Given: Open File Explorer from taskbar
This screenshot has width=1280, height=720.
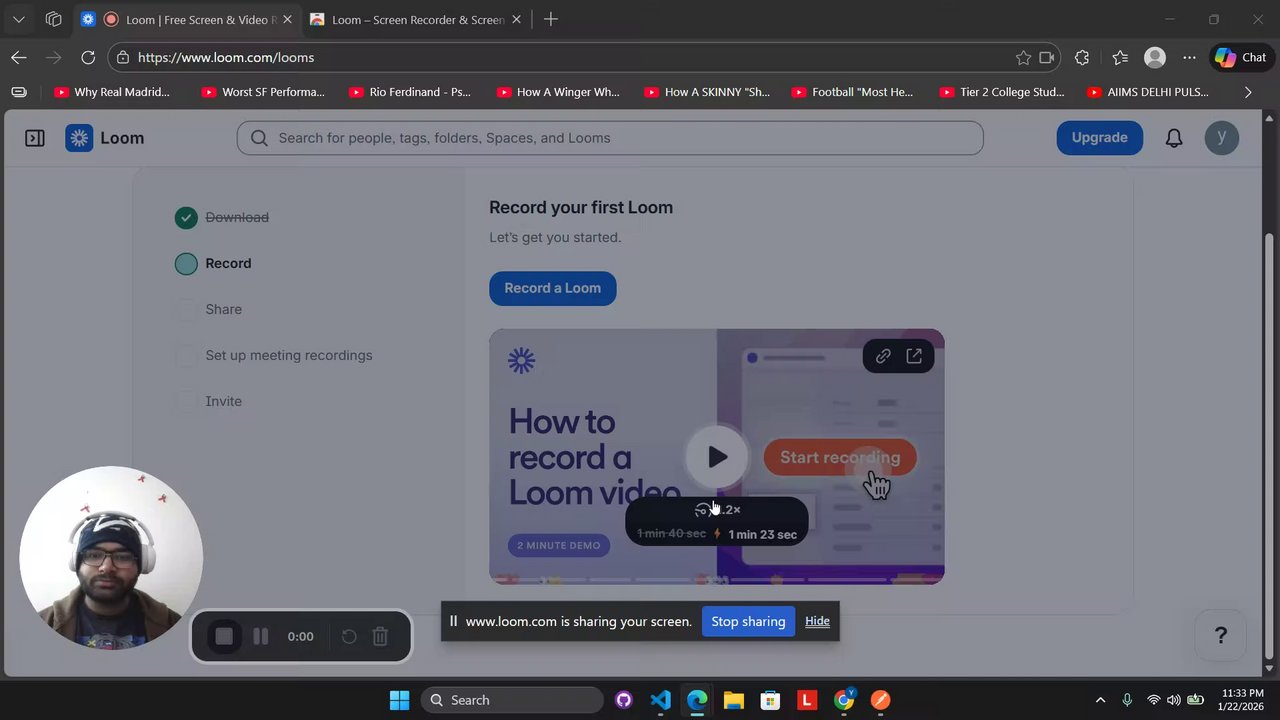Looking at the screenshot, I should [x=733, y=700].
